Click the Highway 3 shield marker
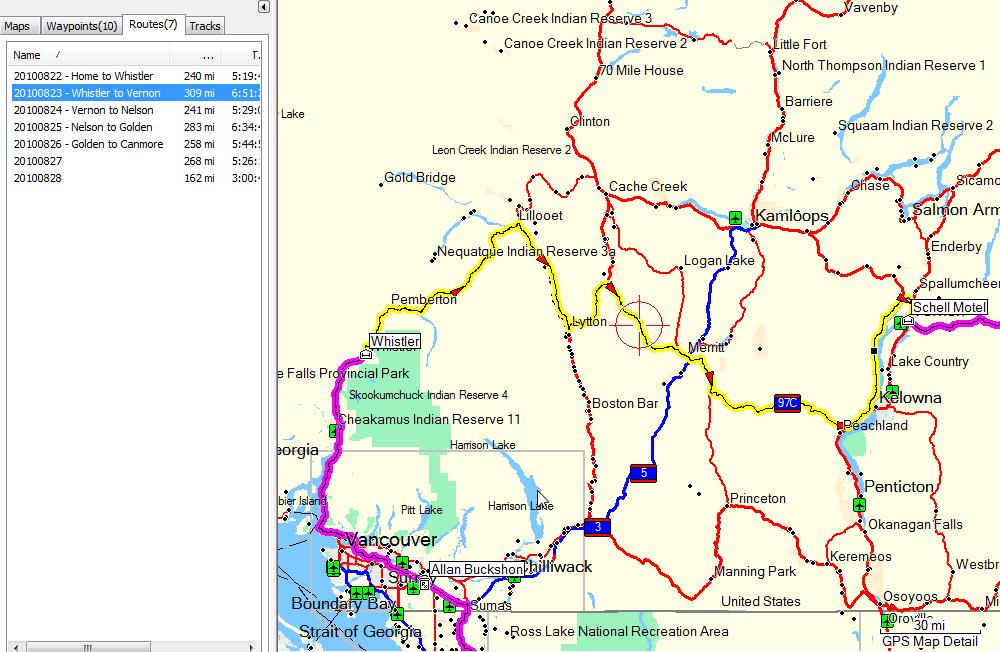 [597, 527]
